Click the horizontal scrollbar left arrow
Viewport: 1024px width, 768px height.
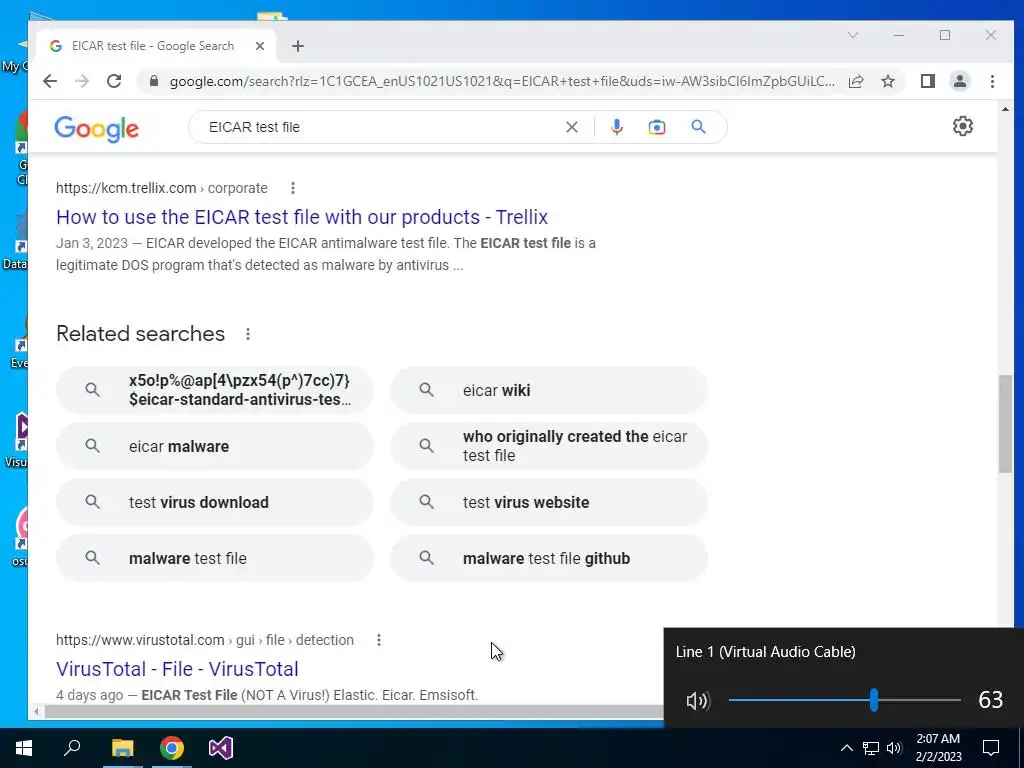pyautogui.click(x=36, y=711)
